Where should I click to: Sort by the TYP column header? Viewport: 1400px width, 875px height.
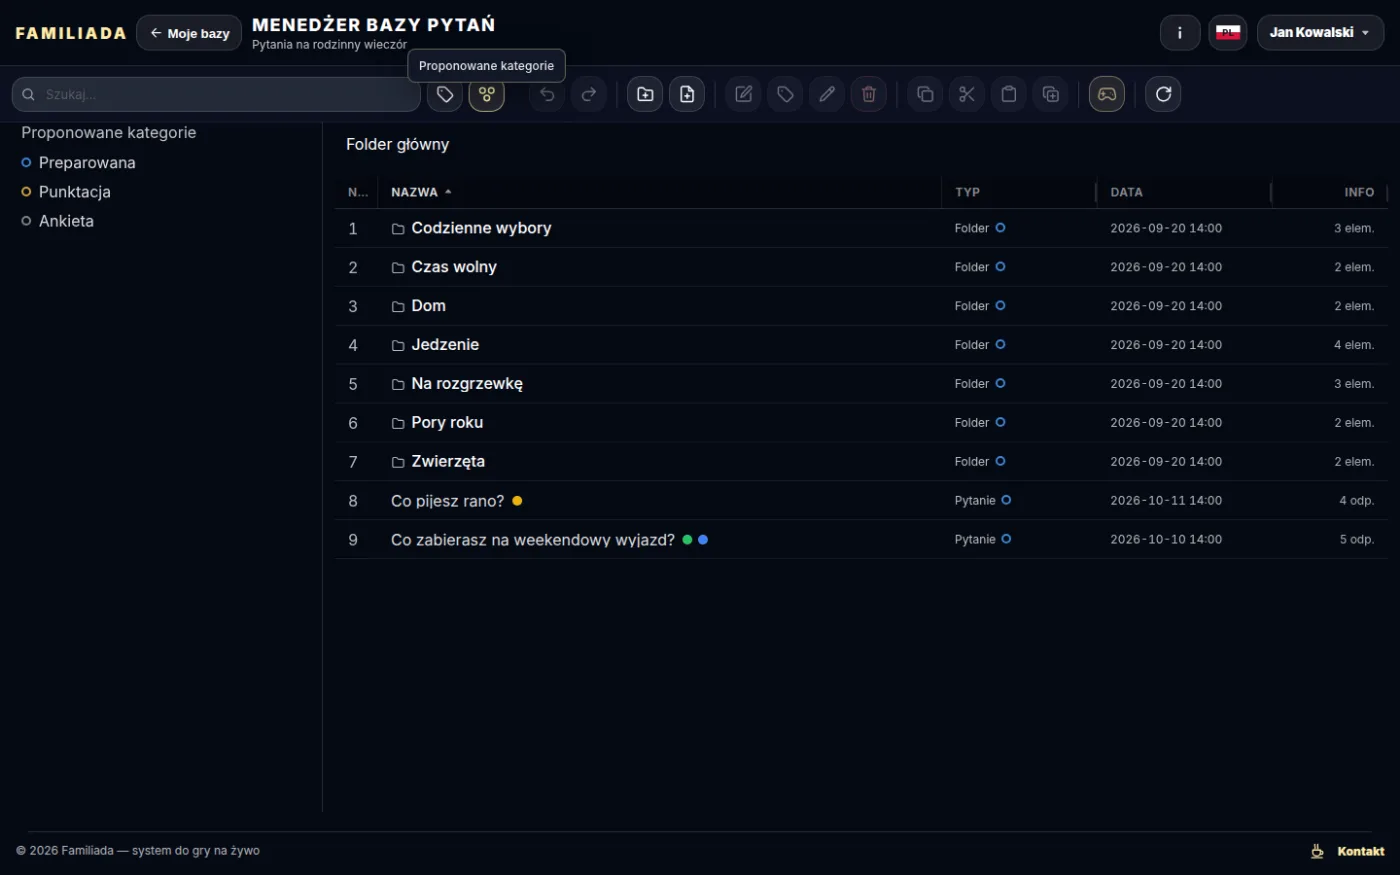967,192
